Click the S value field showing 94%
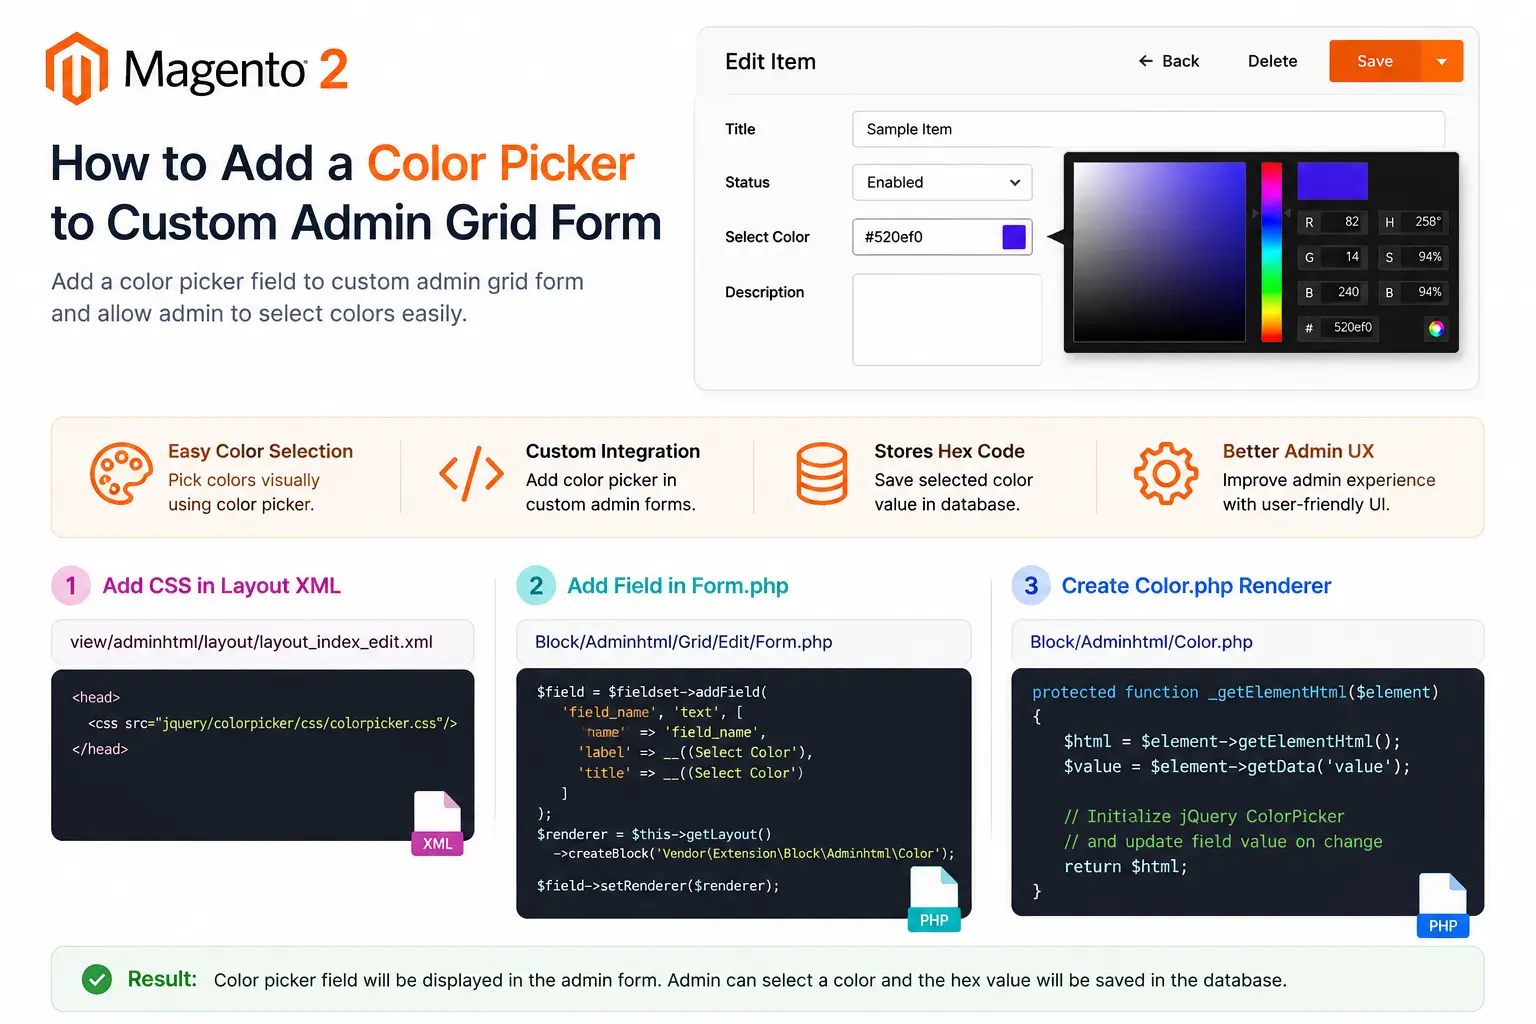 pos(1413,257)
